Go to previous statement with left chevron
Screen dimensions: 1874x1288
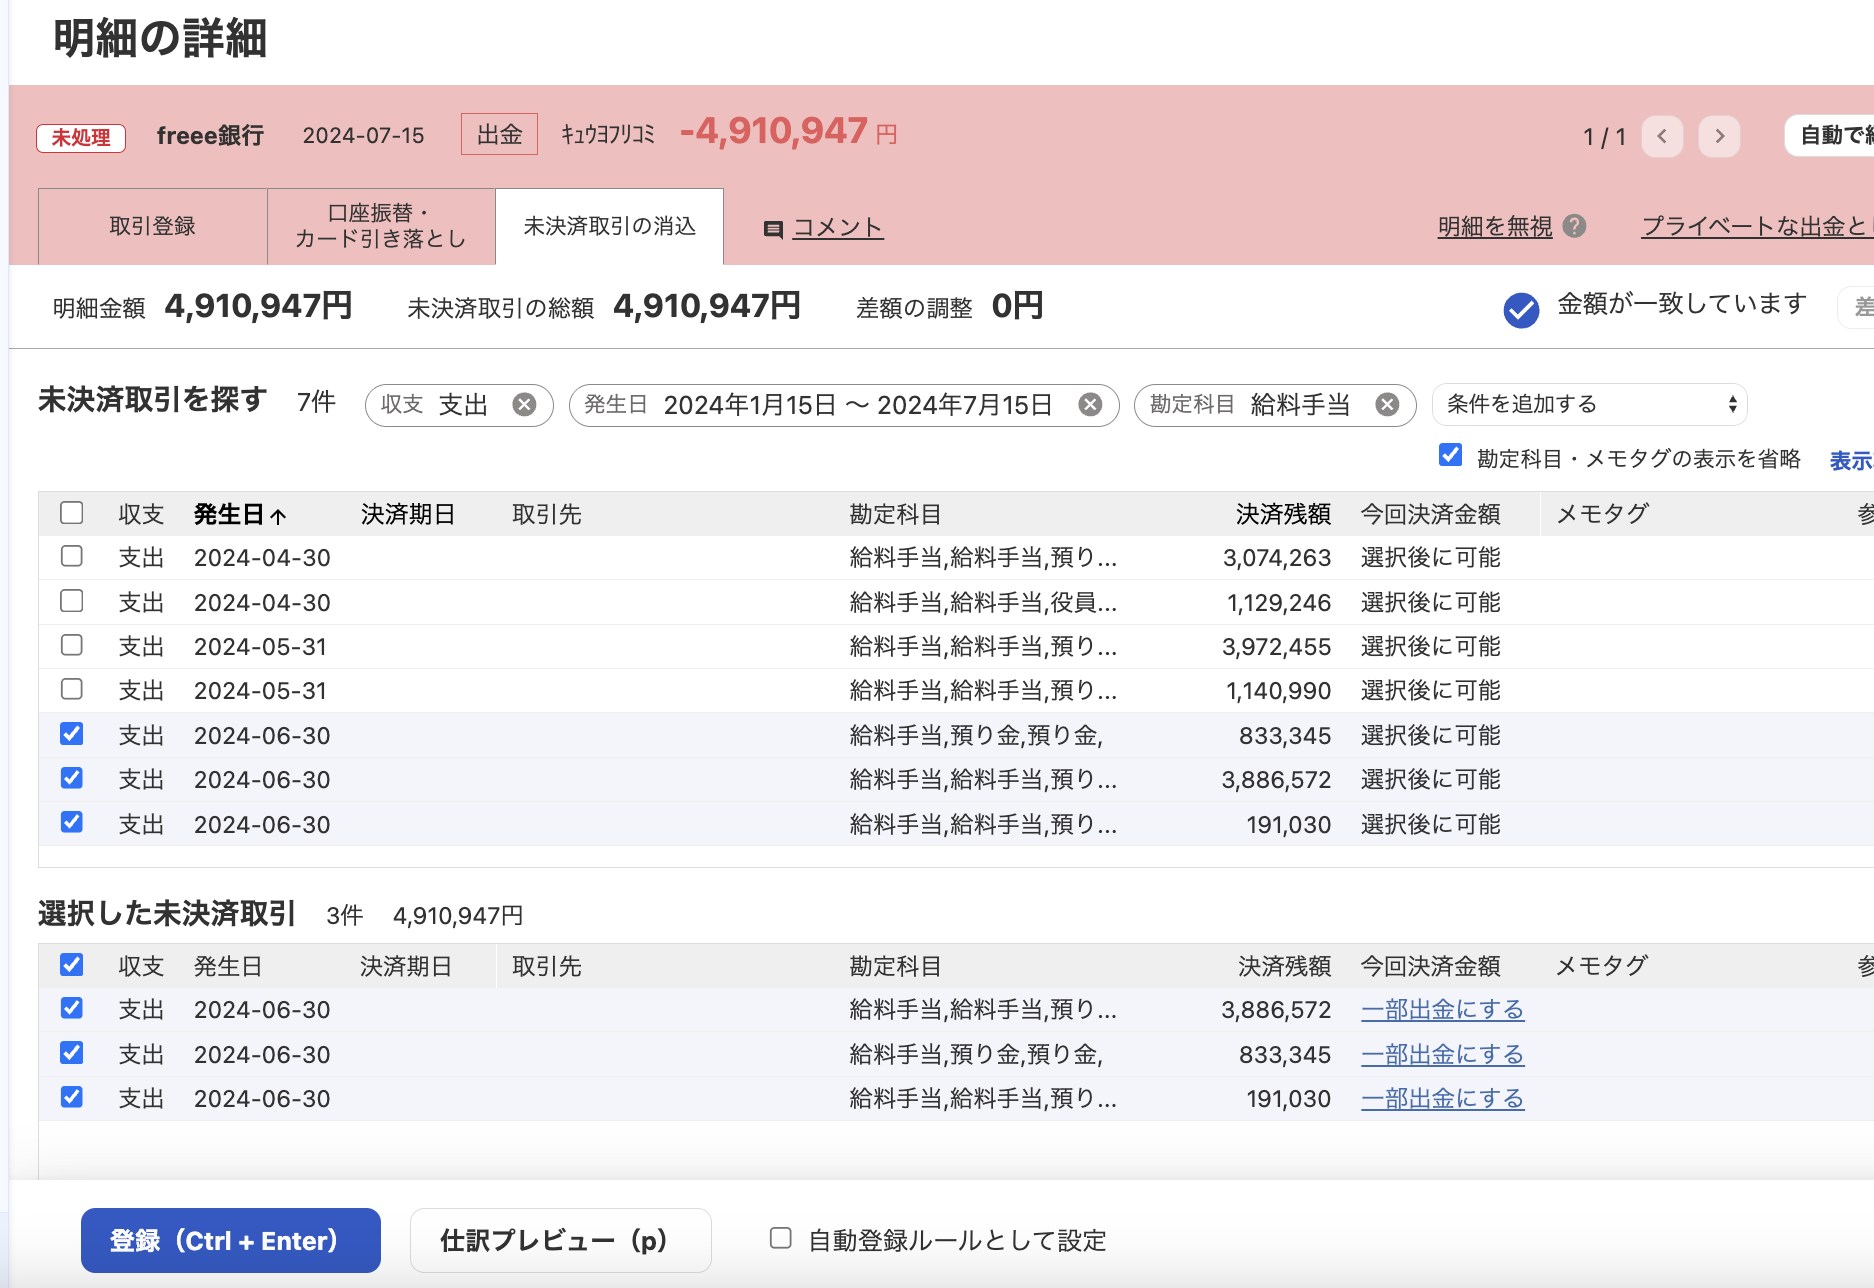[x=1662, y=136]
